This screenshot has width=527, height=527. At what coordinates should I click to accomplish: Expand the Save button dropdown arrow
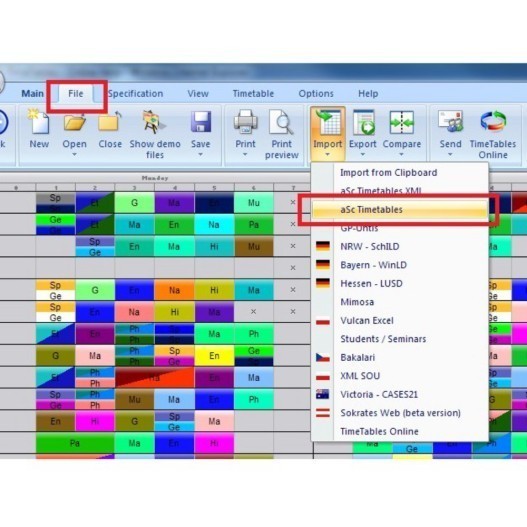[x=201, y=155]
